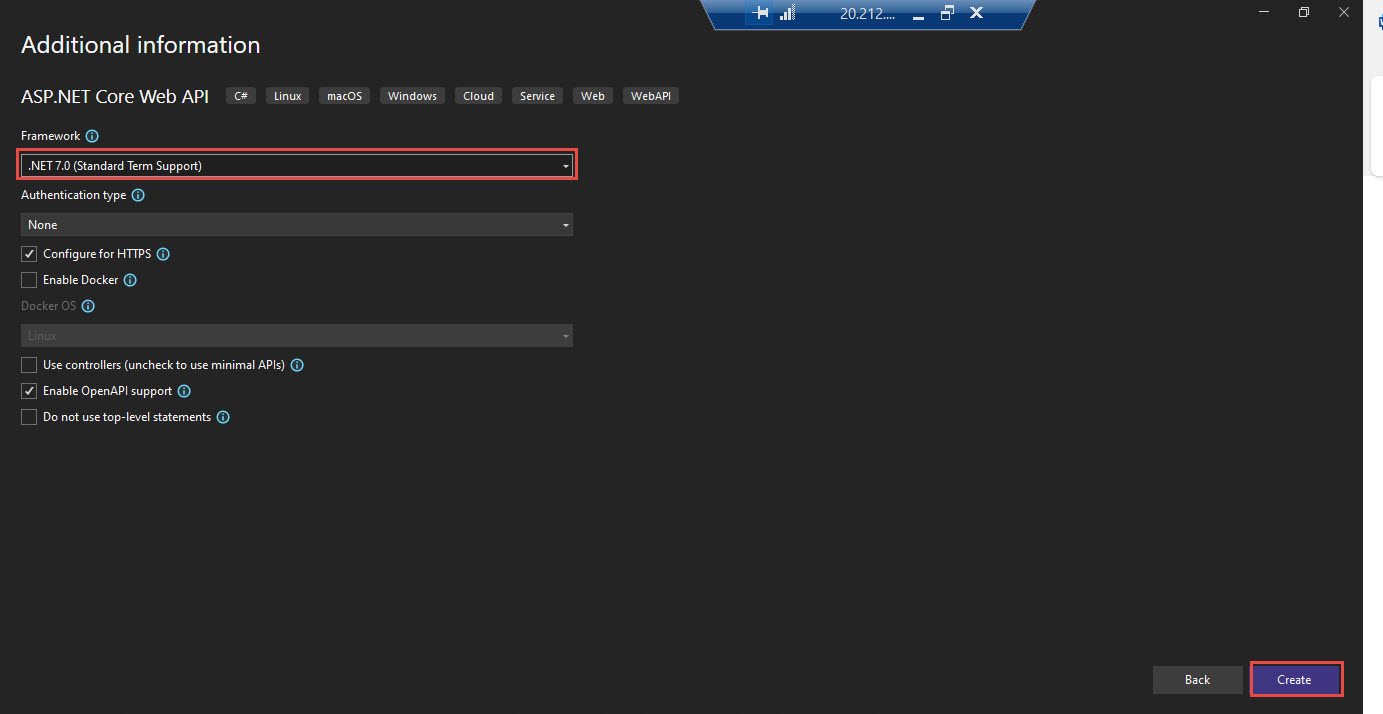Click info icon for top-level statements option
Image resolution: width=1383 pixels, height=714 pixels.
(x=222, y=417)
